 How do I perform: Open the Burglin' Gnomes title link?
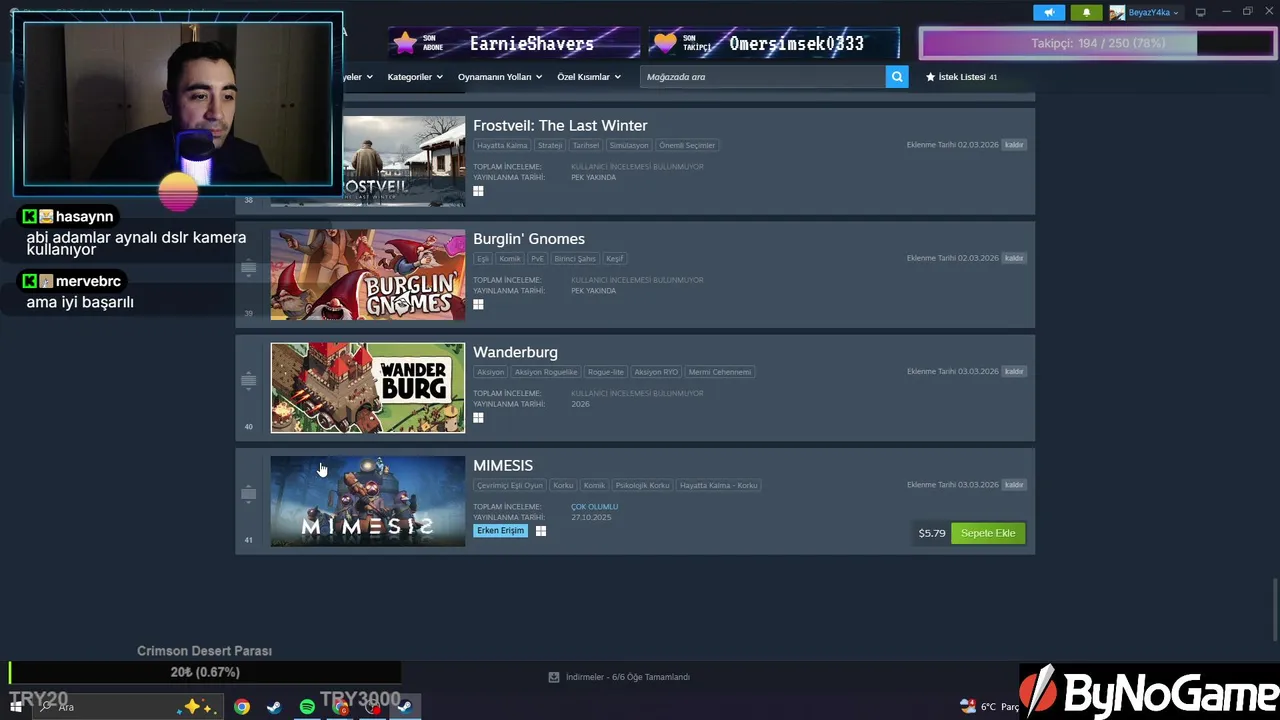click(529, 239)
